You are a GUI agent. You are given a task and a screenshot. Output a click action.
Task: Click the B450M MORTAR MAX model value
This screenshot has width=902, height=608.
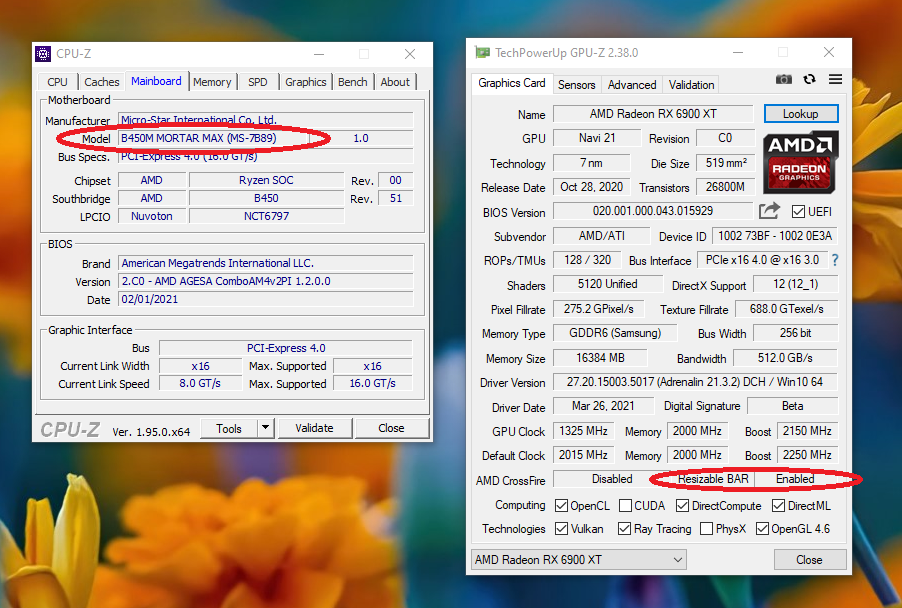[x=213, y=138]
